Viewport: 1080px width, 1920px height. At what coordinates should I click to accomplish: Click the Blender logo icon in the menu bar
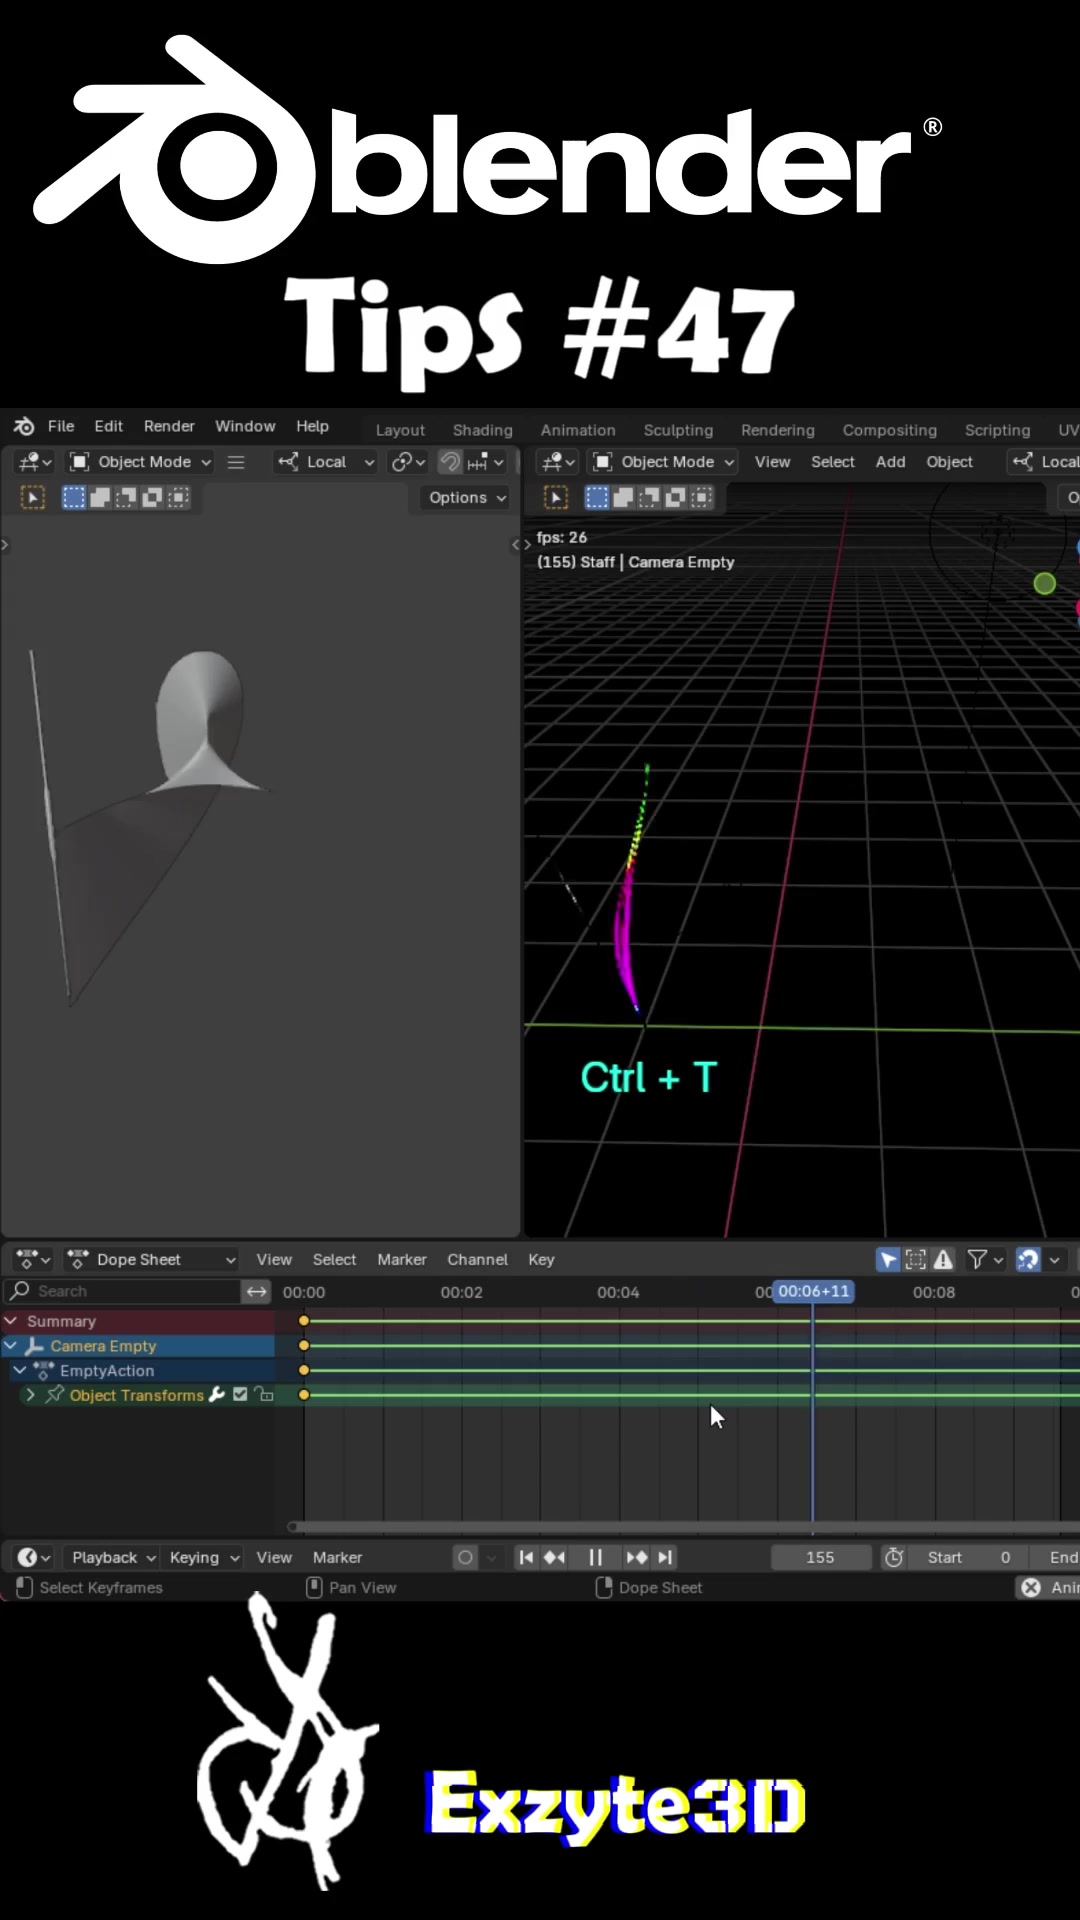pos(24,426)
